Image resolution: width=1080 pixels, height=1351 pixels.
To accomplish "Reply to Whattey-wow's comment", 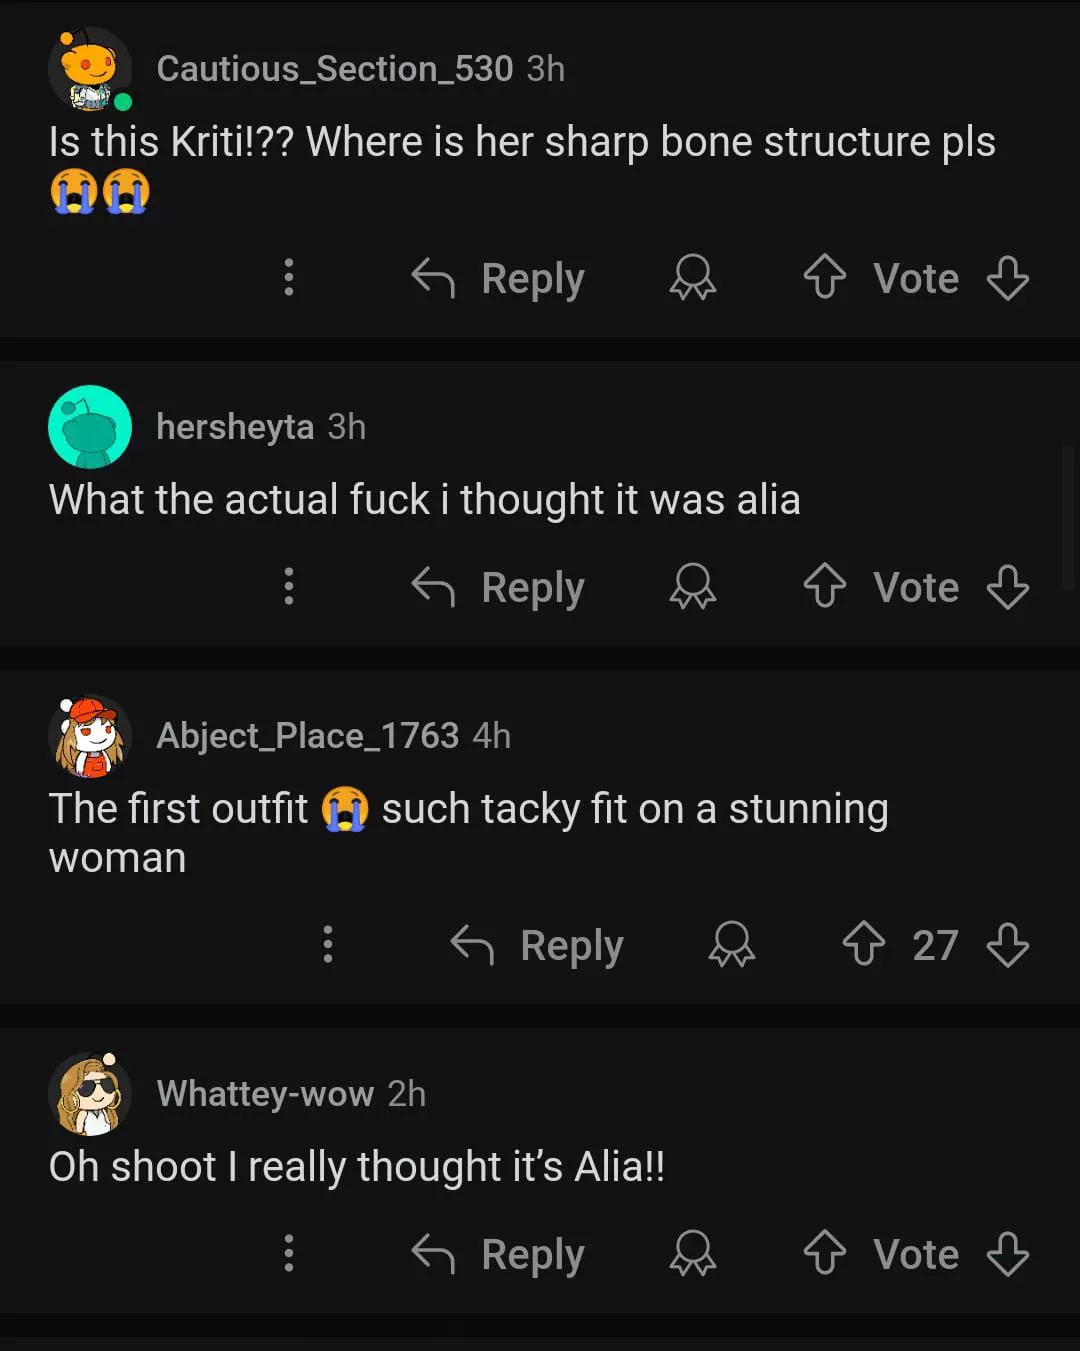I will click(499, 1254).
